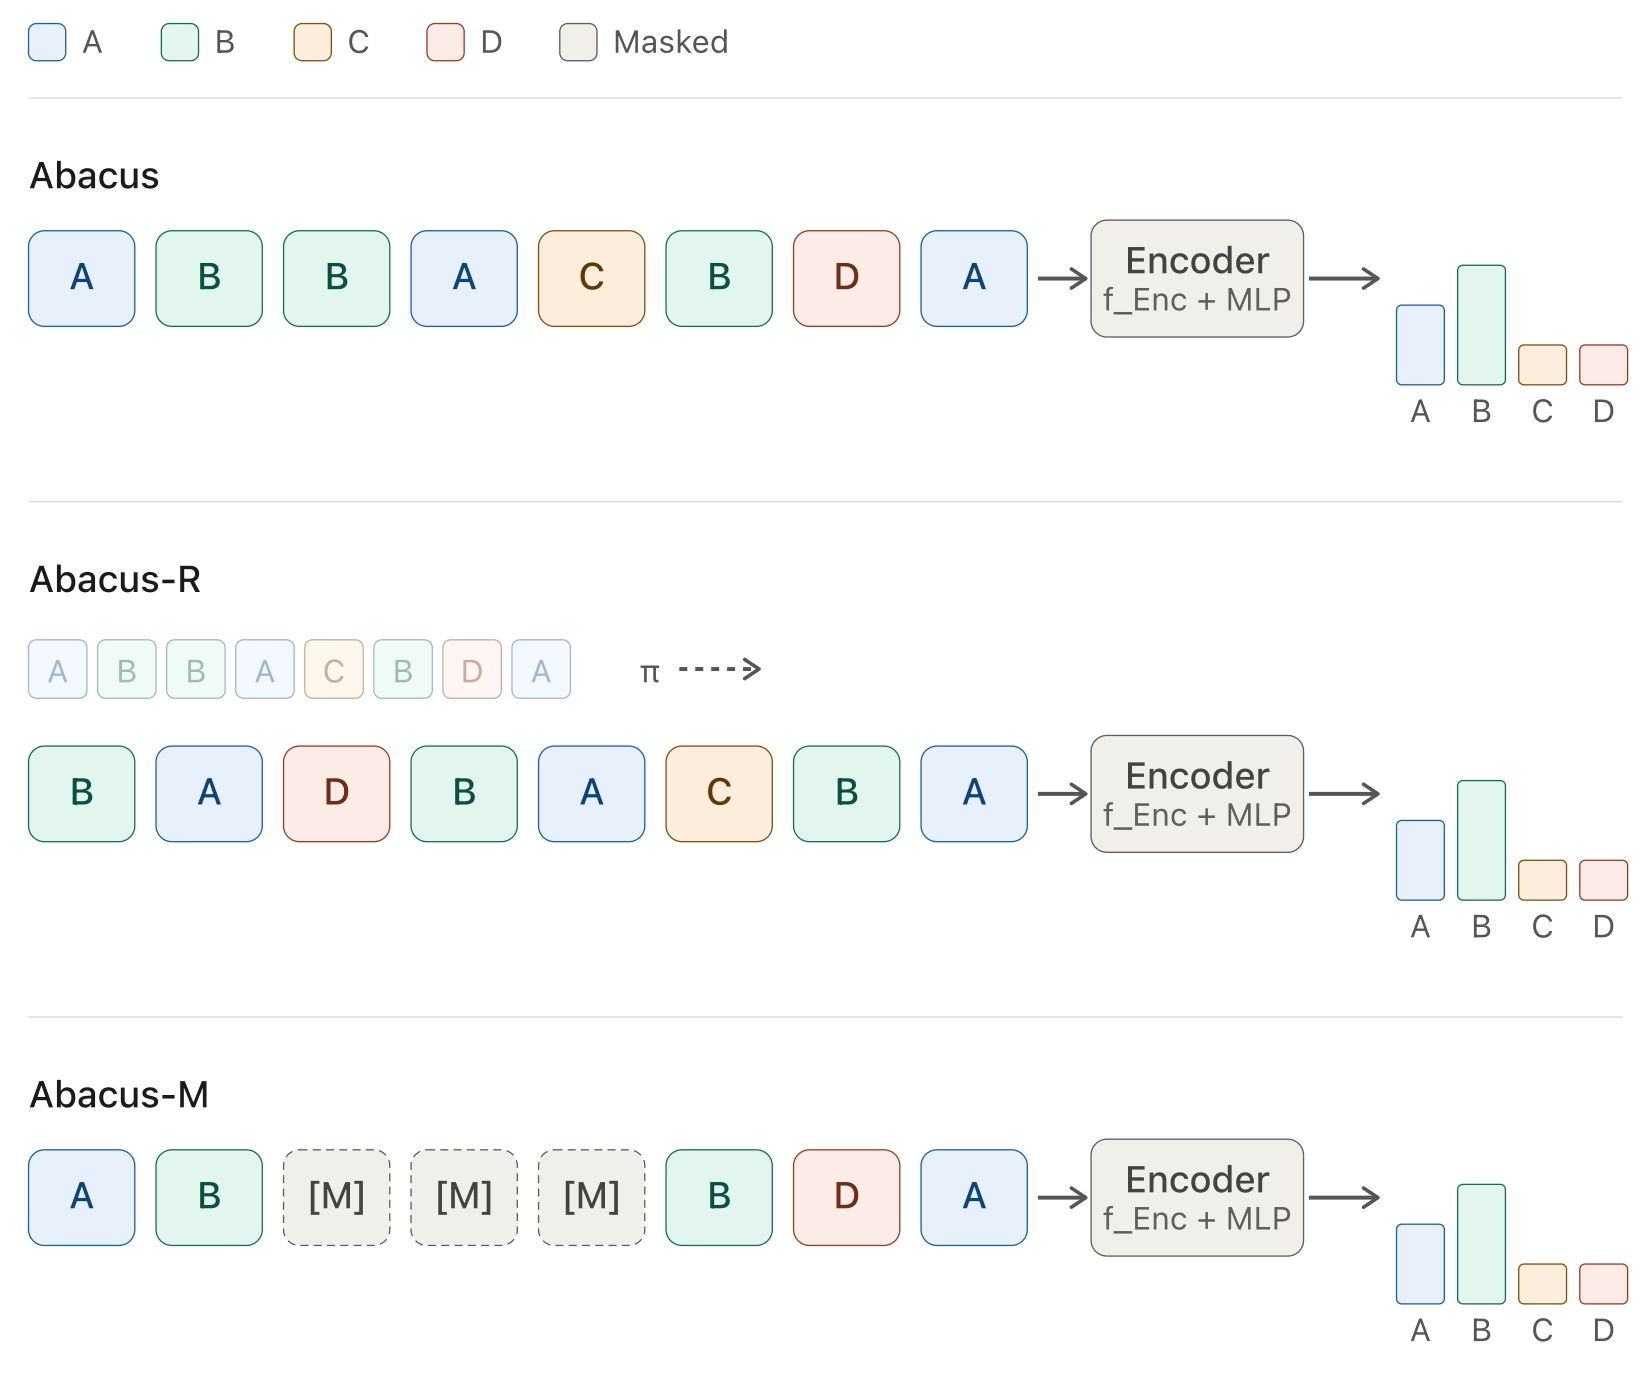Viewport: 1650px width, 1376px height.
Task: Click the orange C token in Abacus row
Action: (591, 278)
